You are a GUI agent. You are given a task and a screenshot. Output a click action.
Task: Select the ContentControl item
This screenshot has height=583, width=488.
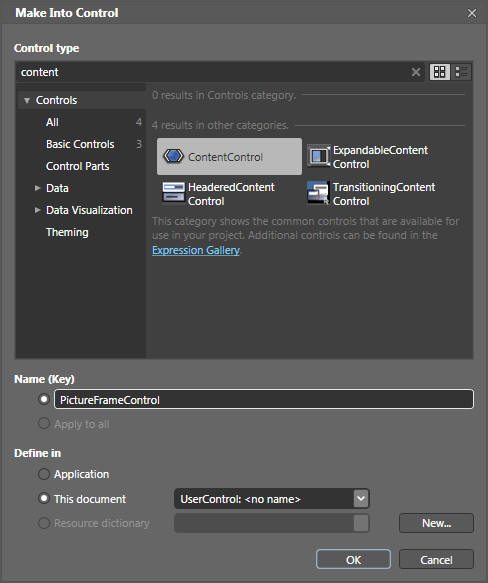229,157
